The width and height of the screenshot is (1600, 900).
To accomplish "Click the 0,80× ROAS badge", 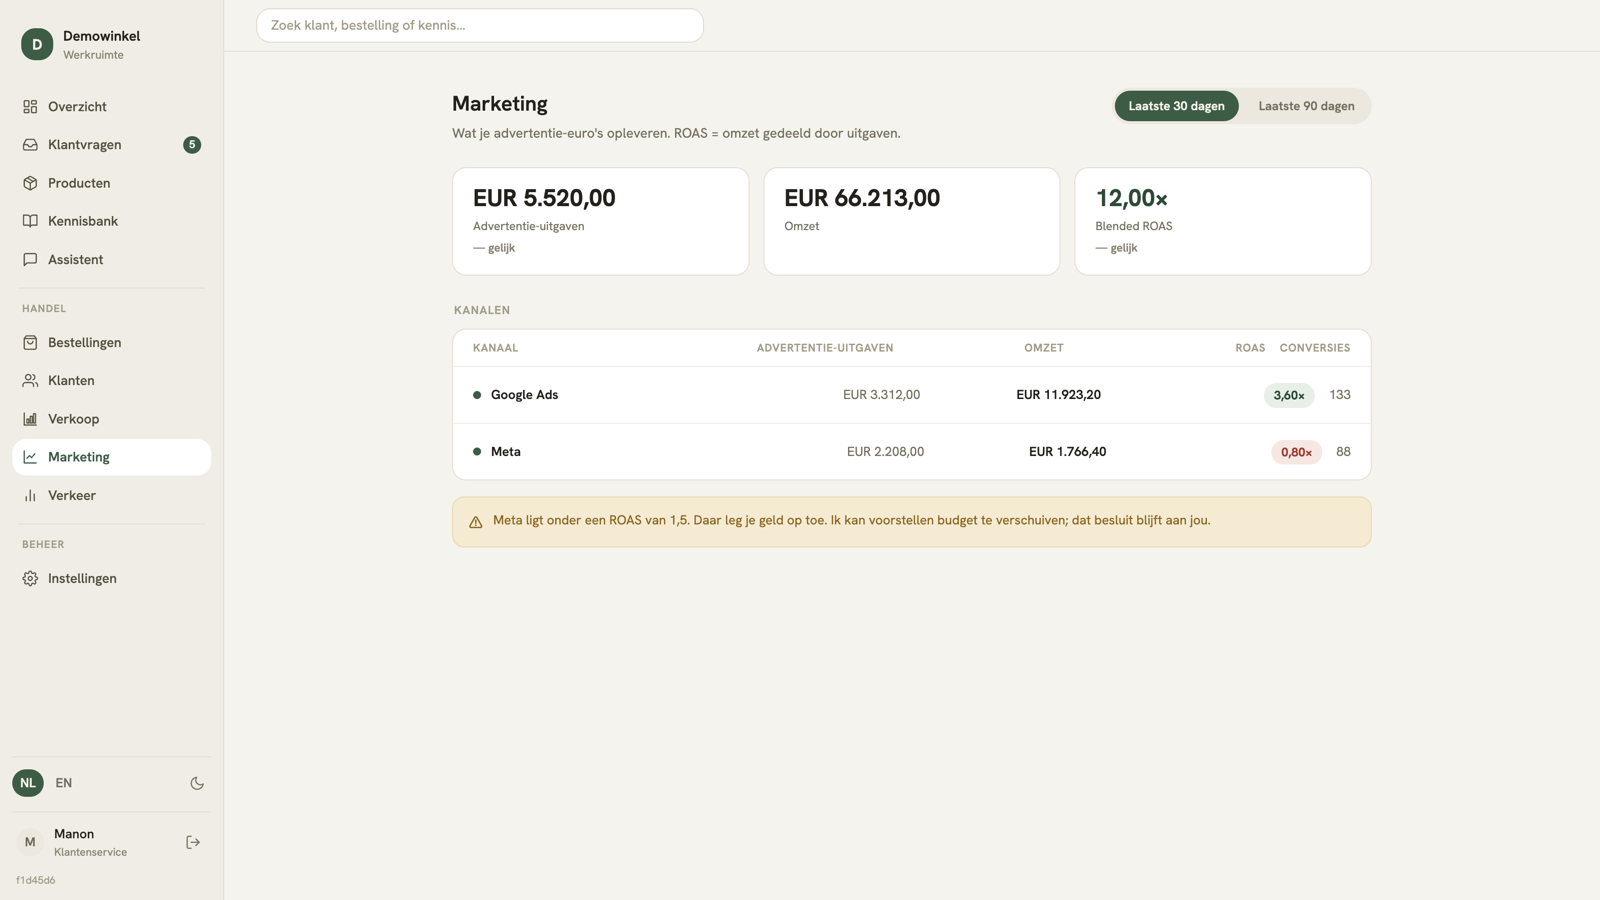I will coord(1296,452).
